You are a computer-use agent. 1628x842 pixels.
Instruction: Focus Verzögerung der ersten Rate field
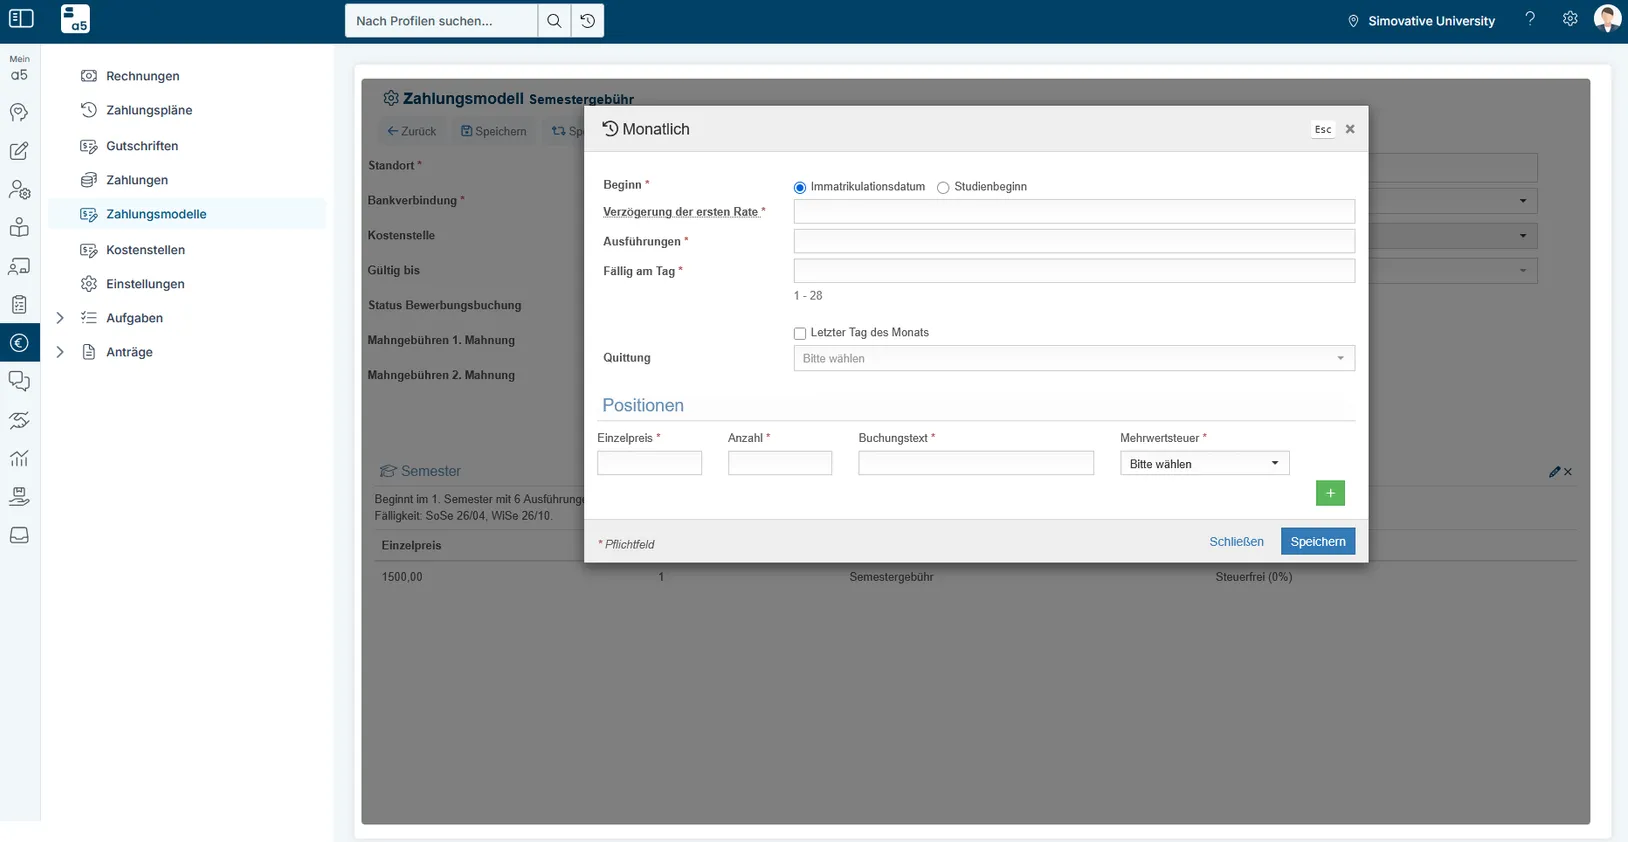pos(1074,211)
